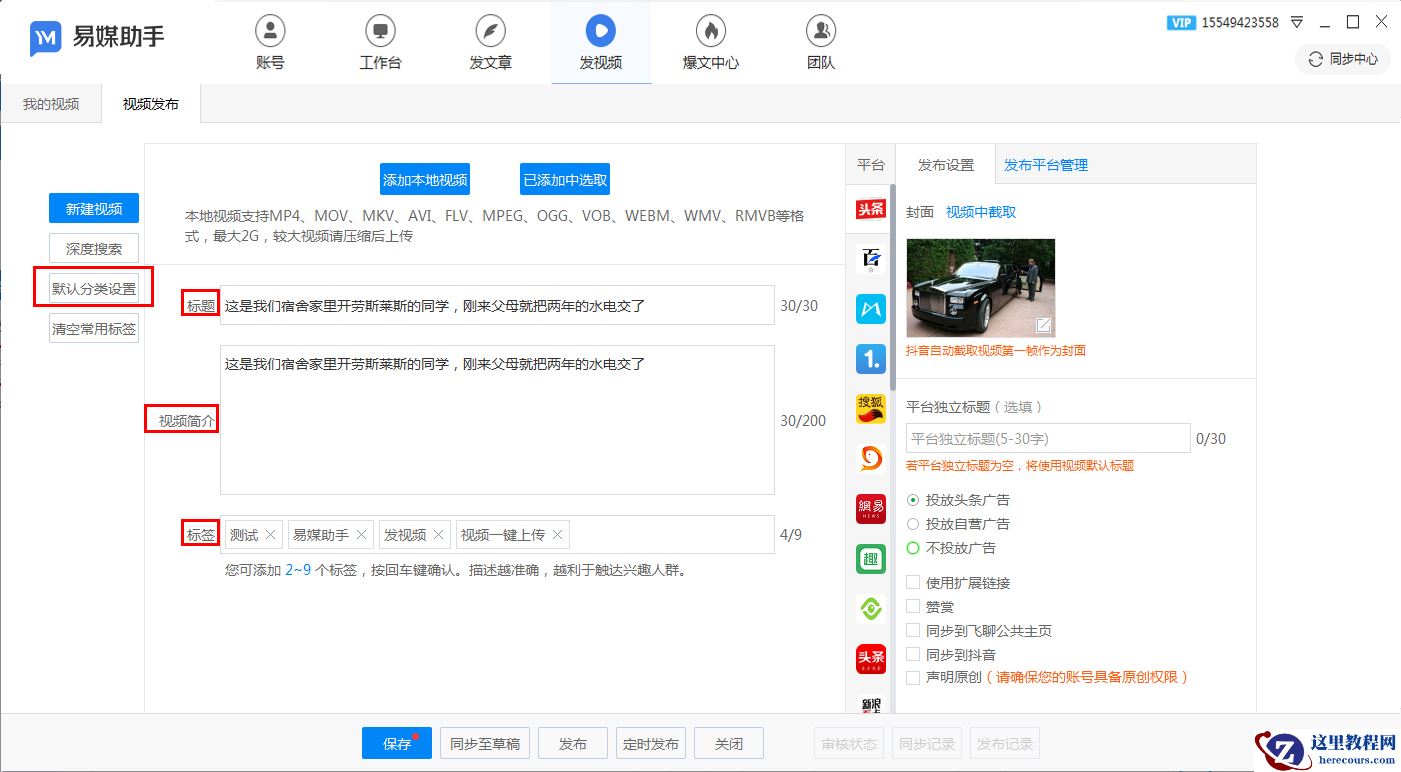Screen dimensions: 1401x772
Task: Select the 搜狐 platform icon
Action: point(871,409)
